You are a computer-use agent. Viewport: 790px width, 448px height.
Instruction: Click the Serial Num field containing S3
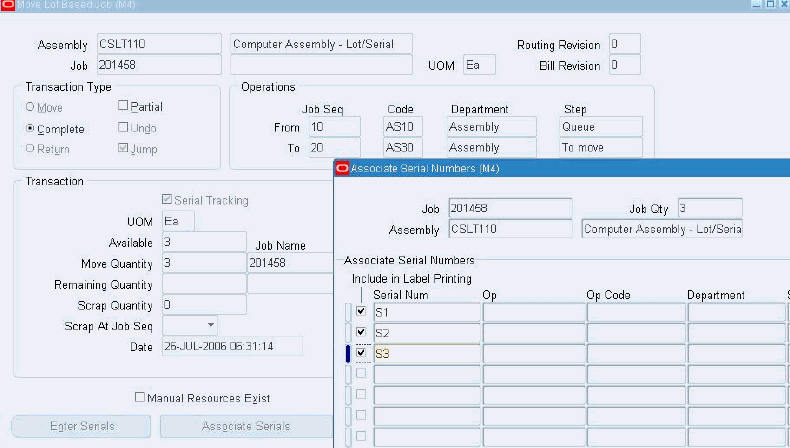(427, 354)
